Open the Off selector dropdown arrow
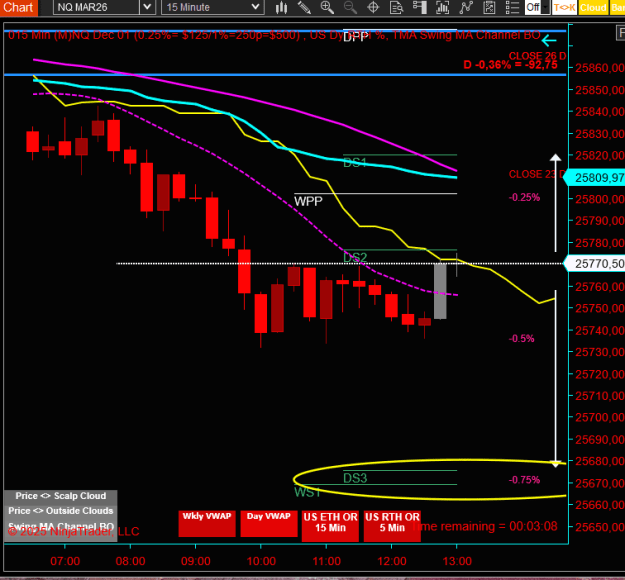The width and height of the screenshot is (625, 580). [x=546, y=7]
